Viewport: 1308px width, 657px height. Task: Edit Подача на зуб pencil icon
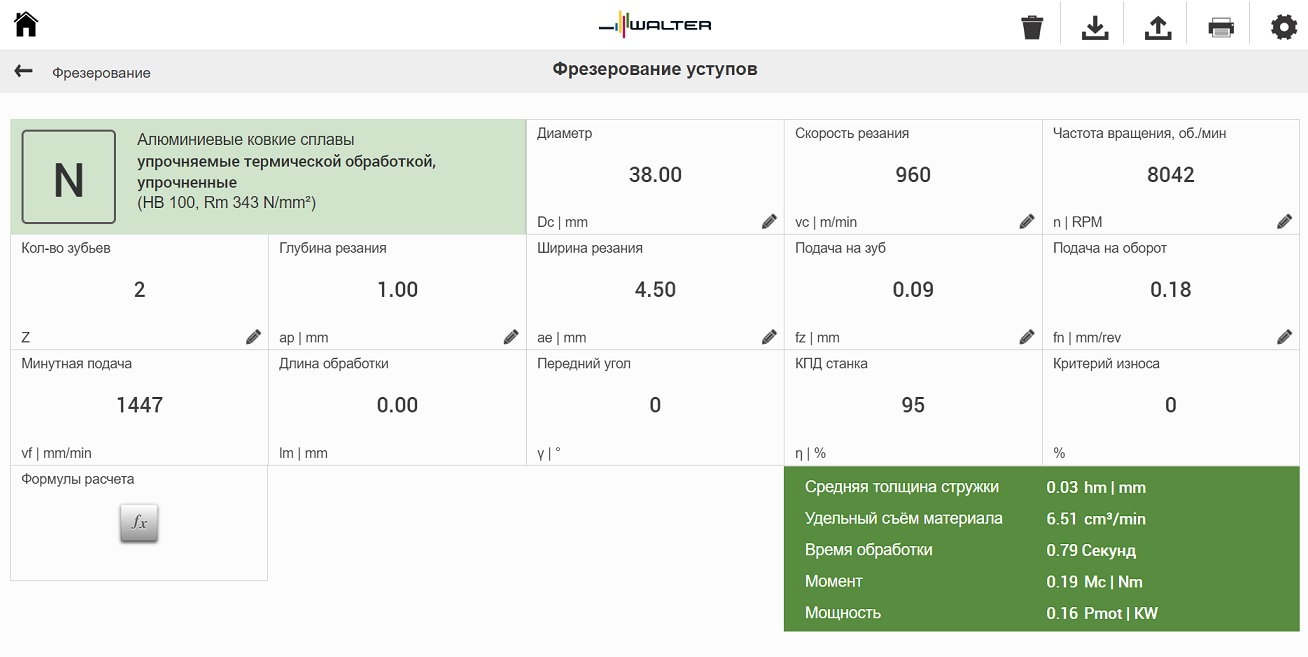click(x=1027, y=337)
